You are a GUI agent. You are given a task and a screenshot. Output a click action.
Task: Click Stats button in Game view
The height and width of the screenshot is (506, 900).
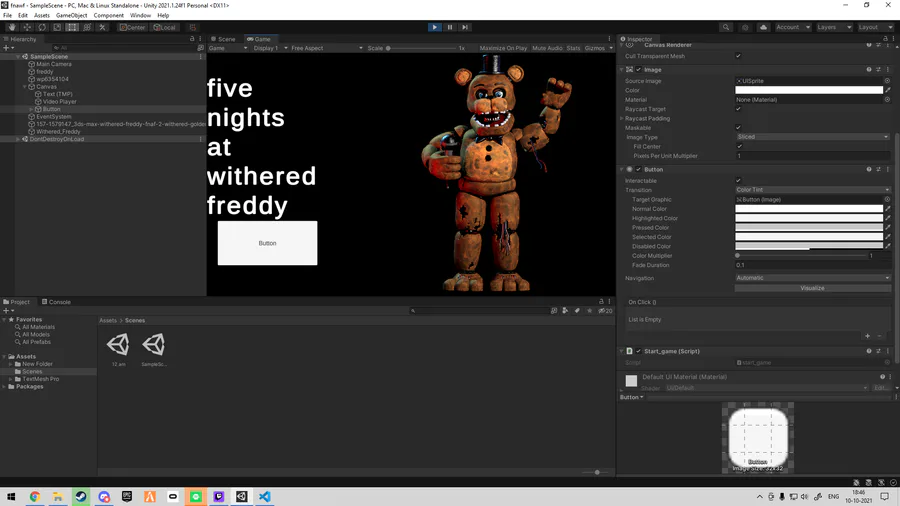point(573,48)
